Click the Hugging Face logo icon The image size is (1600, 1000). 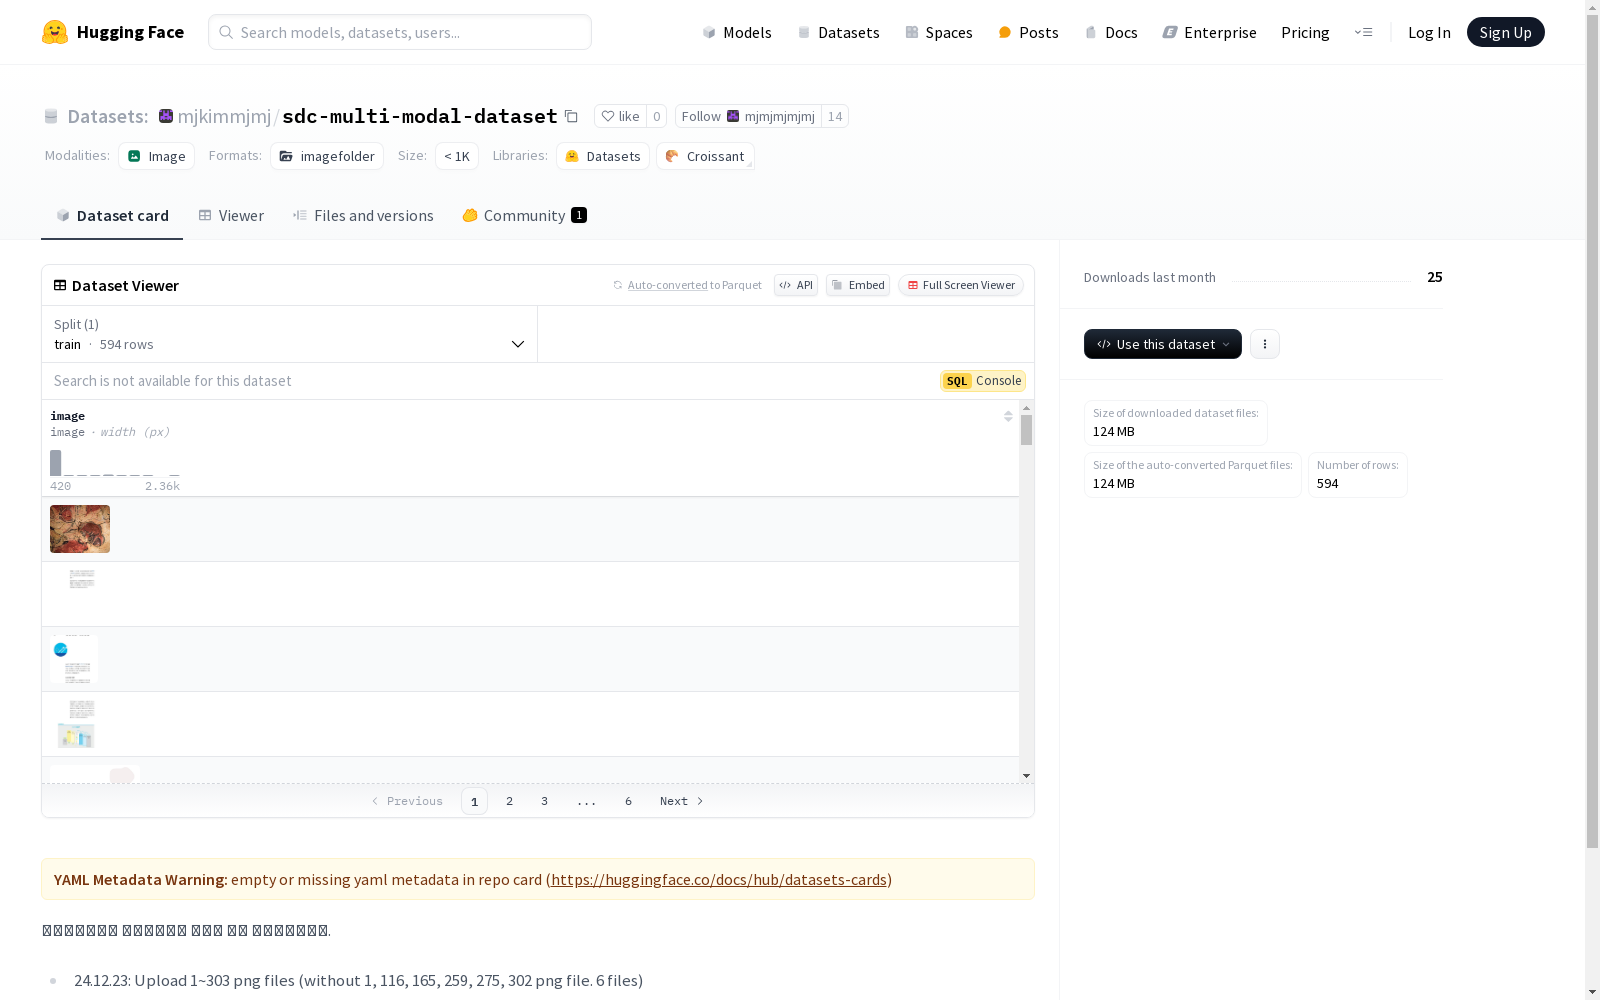tap(55, 32)
